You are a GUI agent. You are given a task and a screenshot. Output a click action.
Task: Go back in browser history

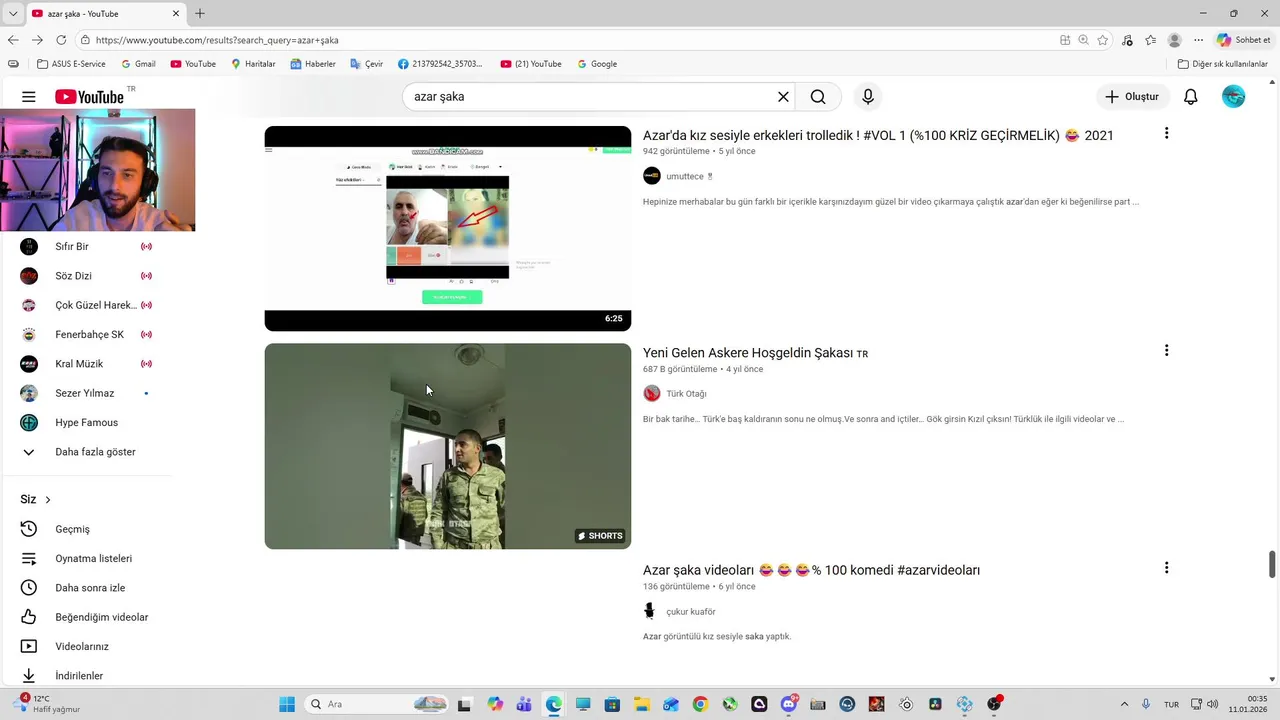[x=13, y=40]
